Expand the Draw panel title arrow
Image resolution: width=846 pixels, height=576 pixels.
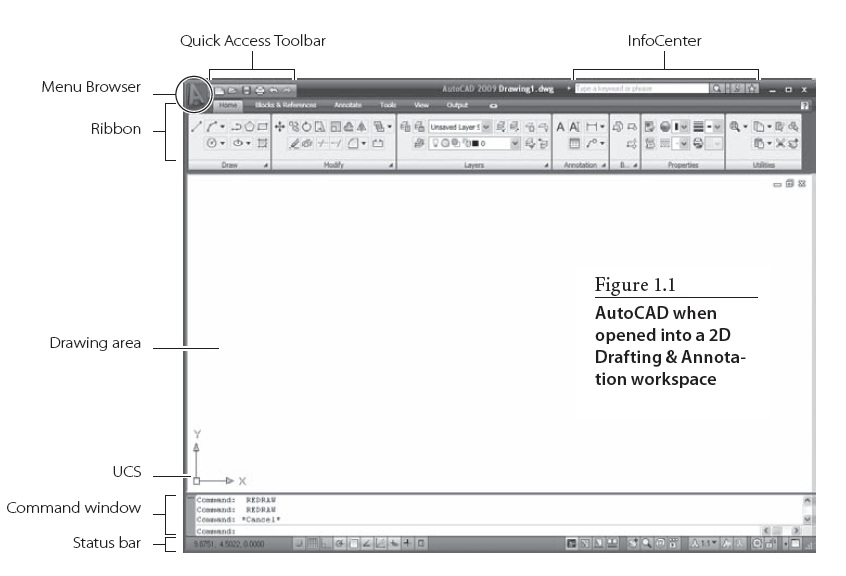click(x=265, y=166)
